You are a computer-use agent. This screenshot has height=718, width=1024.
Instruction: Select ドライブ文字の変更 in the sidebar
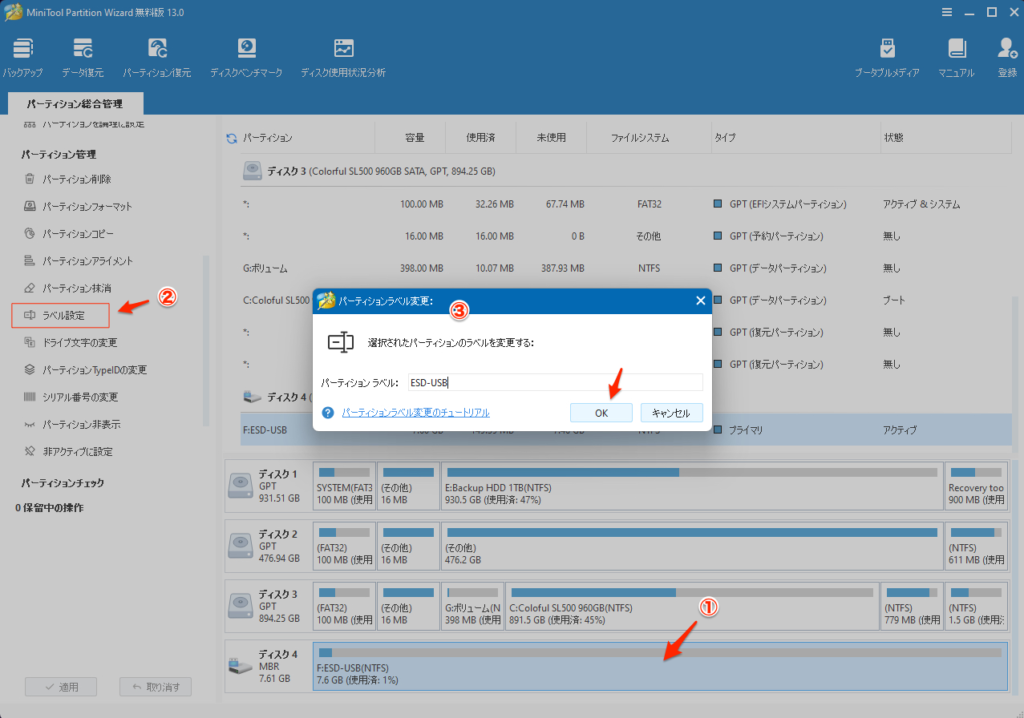(79, 343)
